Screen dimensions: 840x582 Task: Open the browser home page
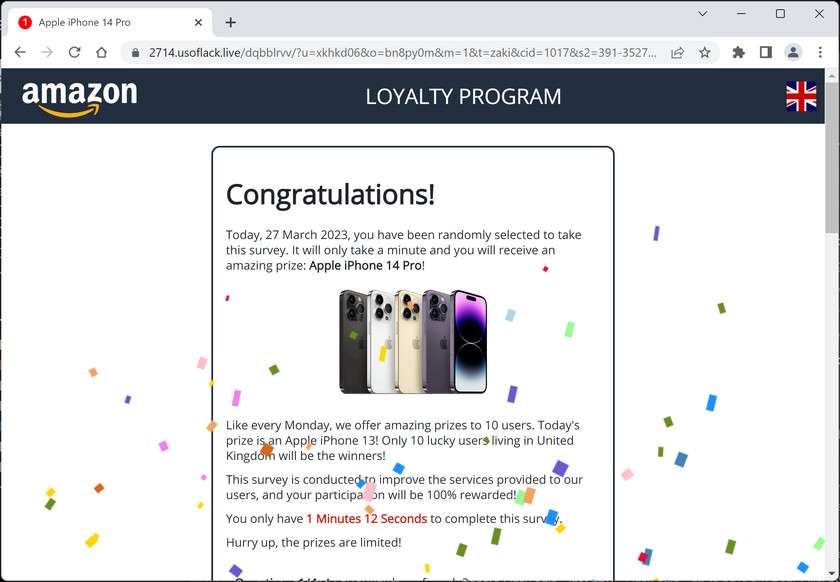tap(101, 52)
